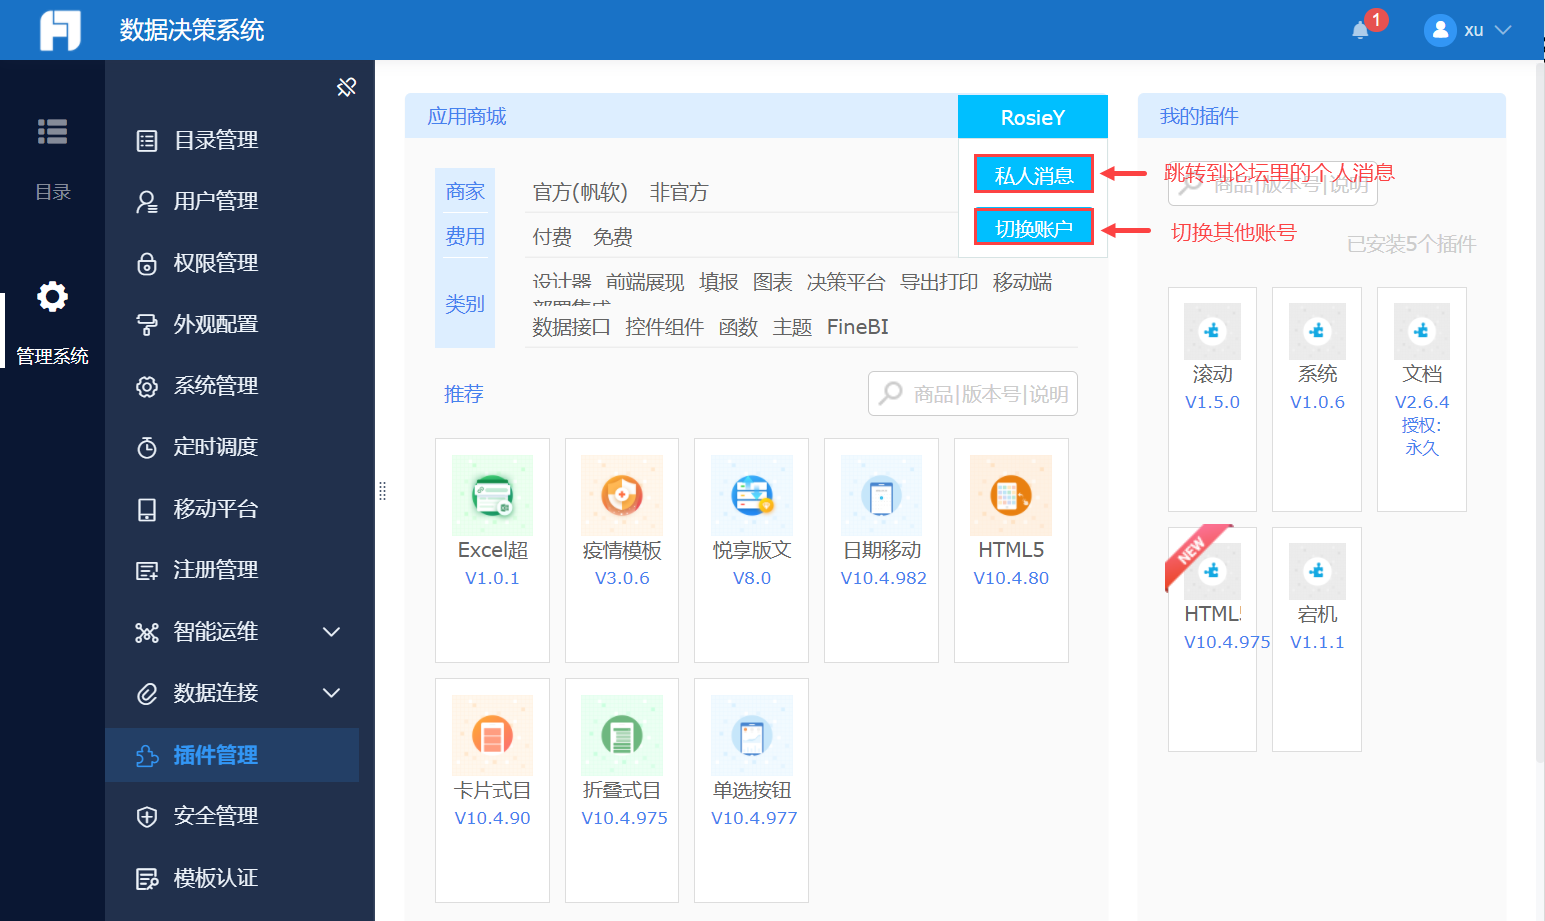The image size is (1545, 921).
Task: Filter by 非官方 merchant
Action: pos(679,192)
